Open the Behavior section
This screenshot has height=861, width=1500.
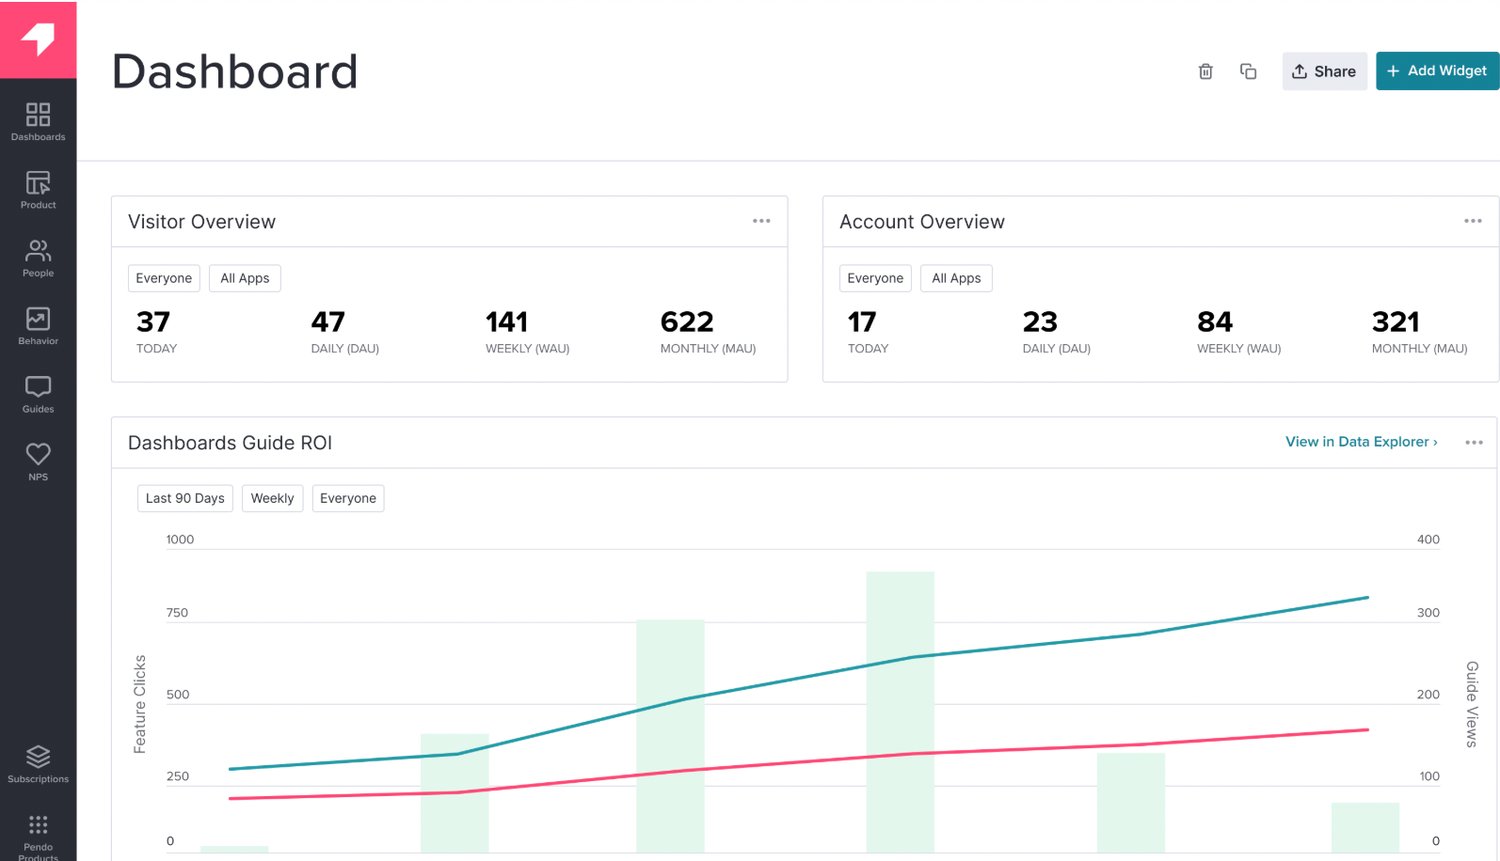pyautogui.click(x=38, y=326)
